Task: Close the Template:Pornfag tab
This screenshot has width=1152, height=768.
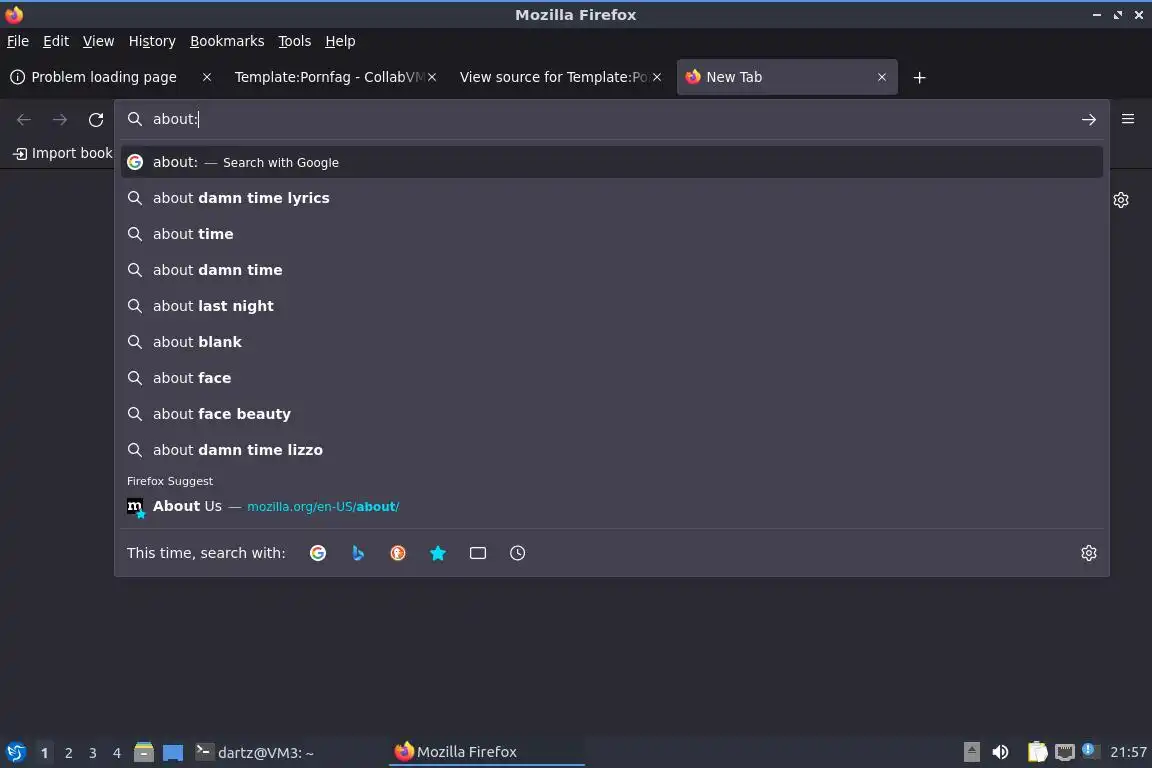Action: pyautogui.click(x=432, y=77)
